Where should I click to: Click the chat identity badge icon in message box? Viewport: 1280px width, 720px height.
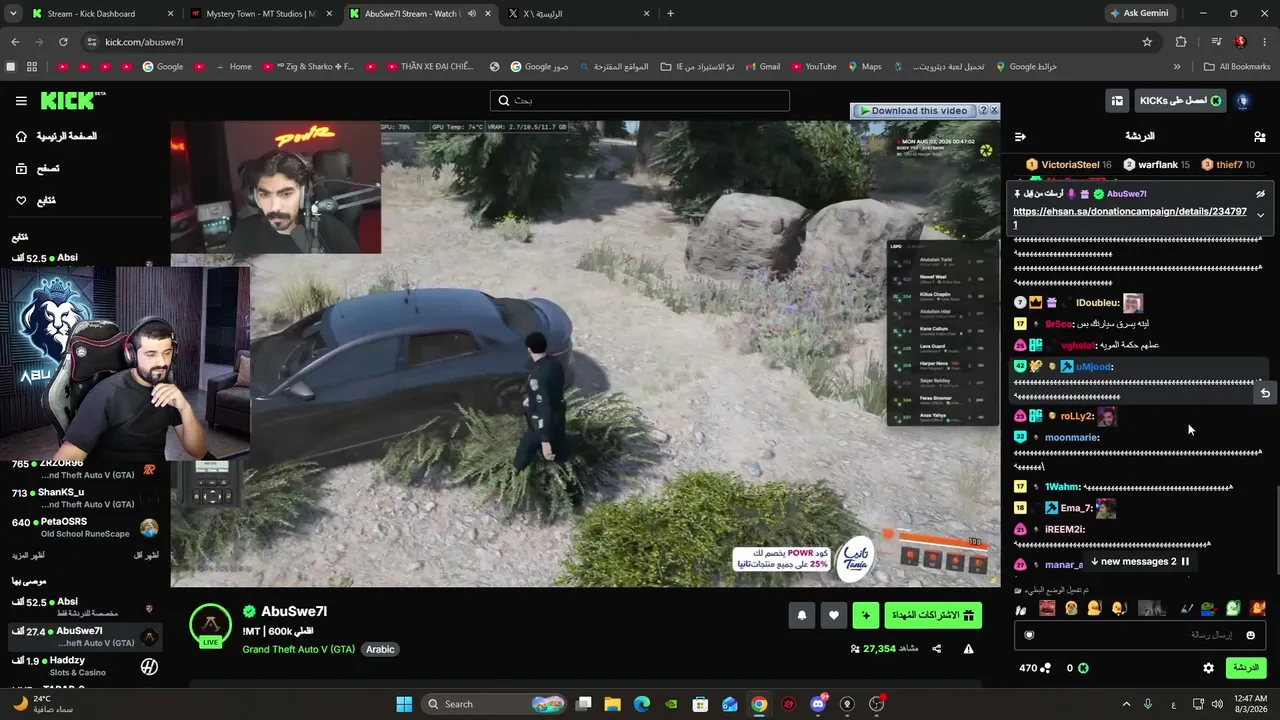pyautogui.click(x=1029, y=635)
